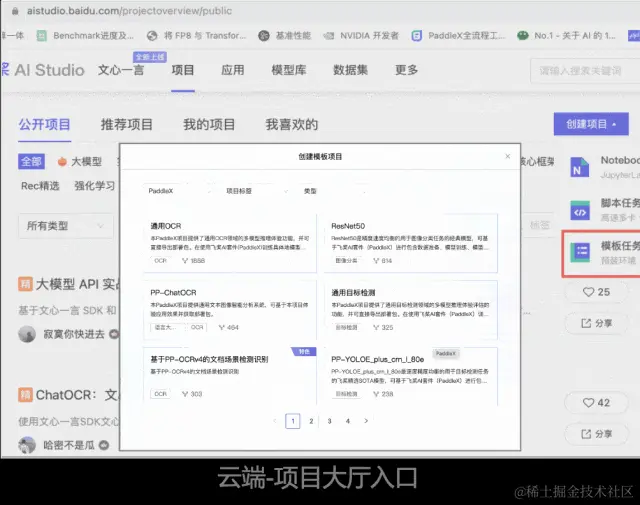Open 更多 in top navigation
This screenshot has width=640, height=505.
point(407,70)
